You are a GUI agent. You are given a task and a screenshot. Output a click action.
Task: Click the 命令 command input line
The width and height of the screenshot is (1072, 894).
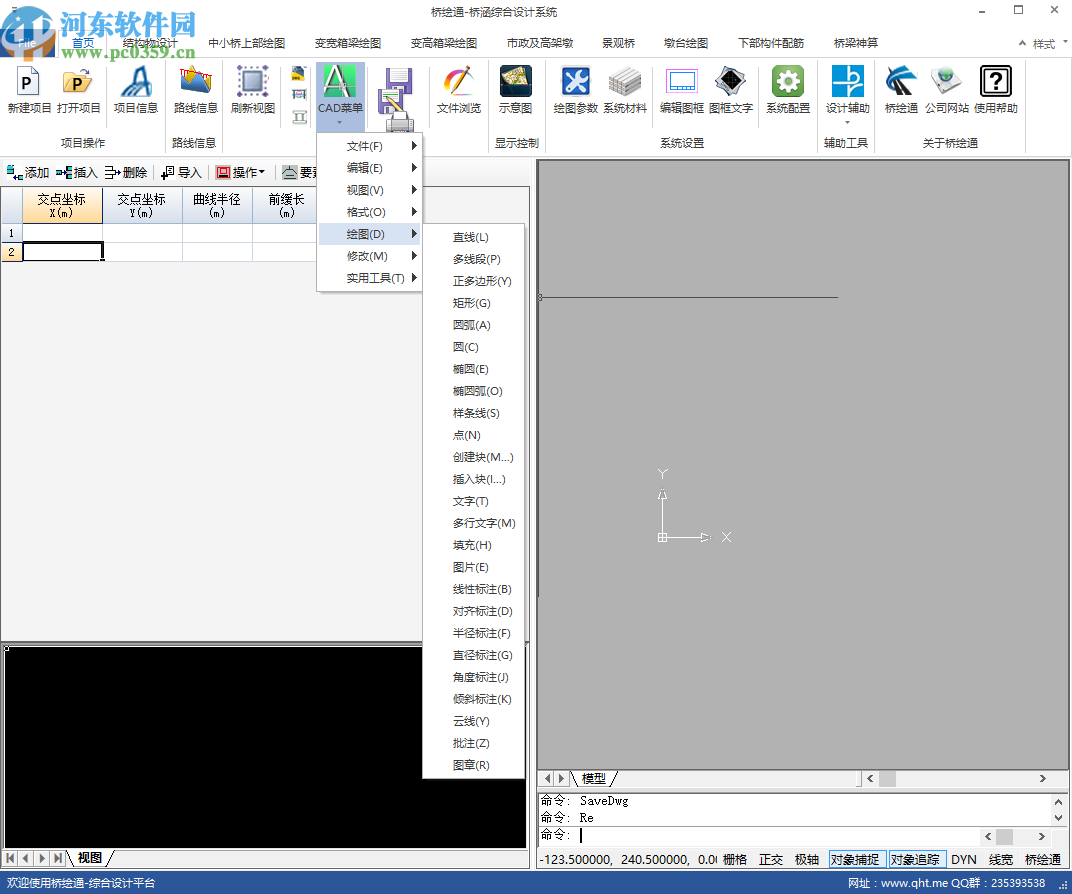(x=759, y=835)
